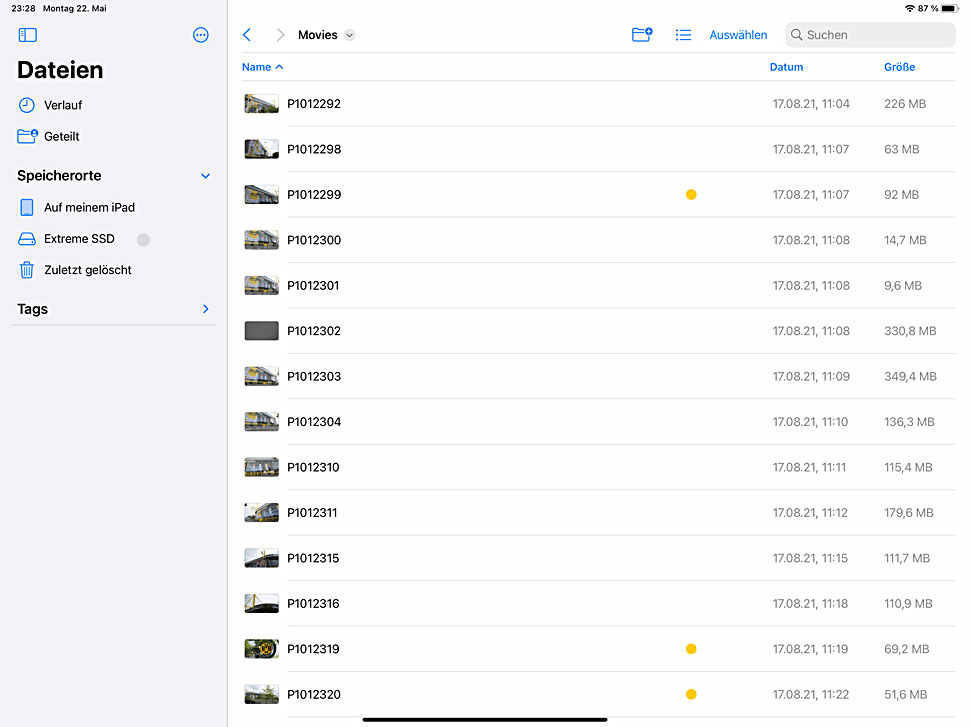Select file name P1012310
The image size is (970, 727).
[x=313, y=467]
